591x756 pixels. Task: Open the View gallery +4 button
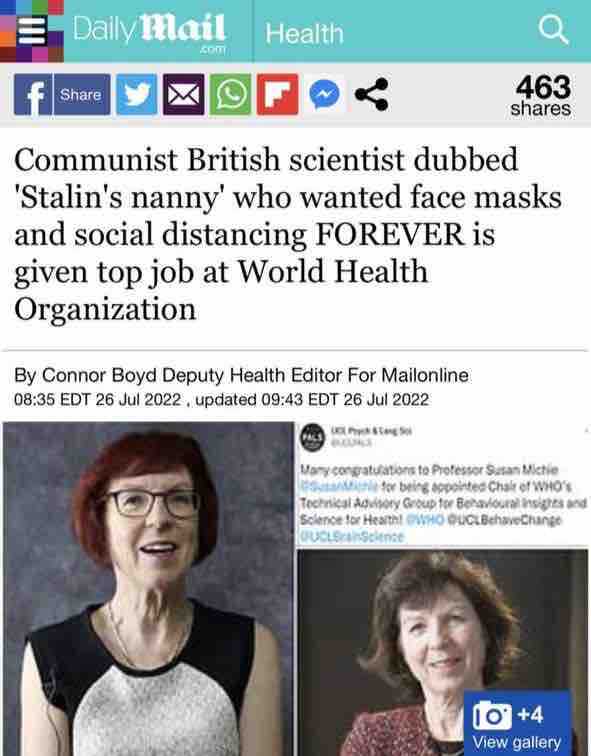(x=517, y=723)
